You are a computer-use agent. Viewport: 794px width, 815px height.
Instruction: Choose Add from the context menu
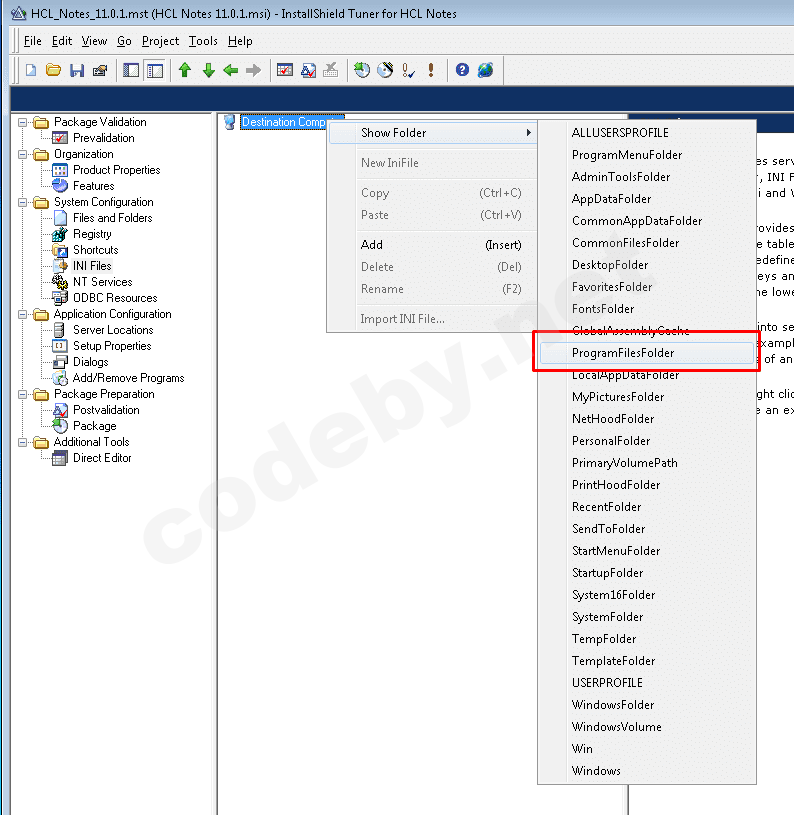[372, 245]
